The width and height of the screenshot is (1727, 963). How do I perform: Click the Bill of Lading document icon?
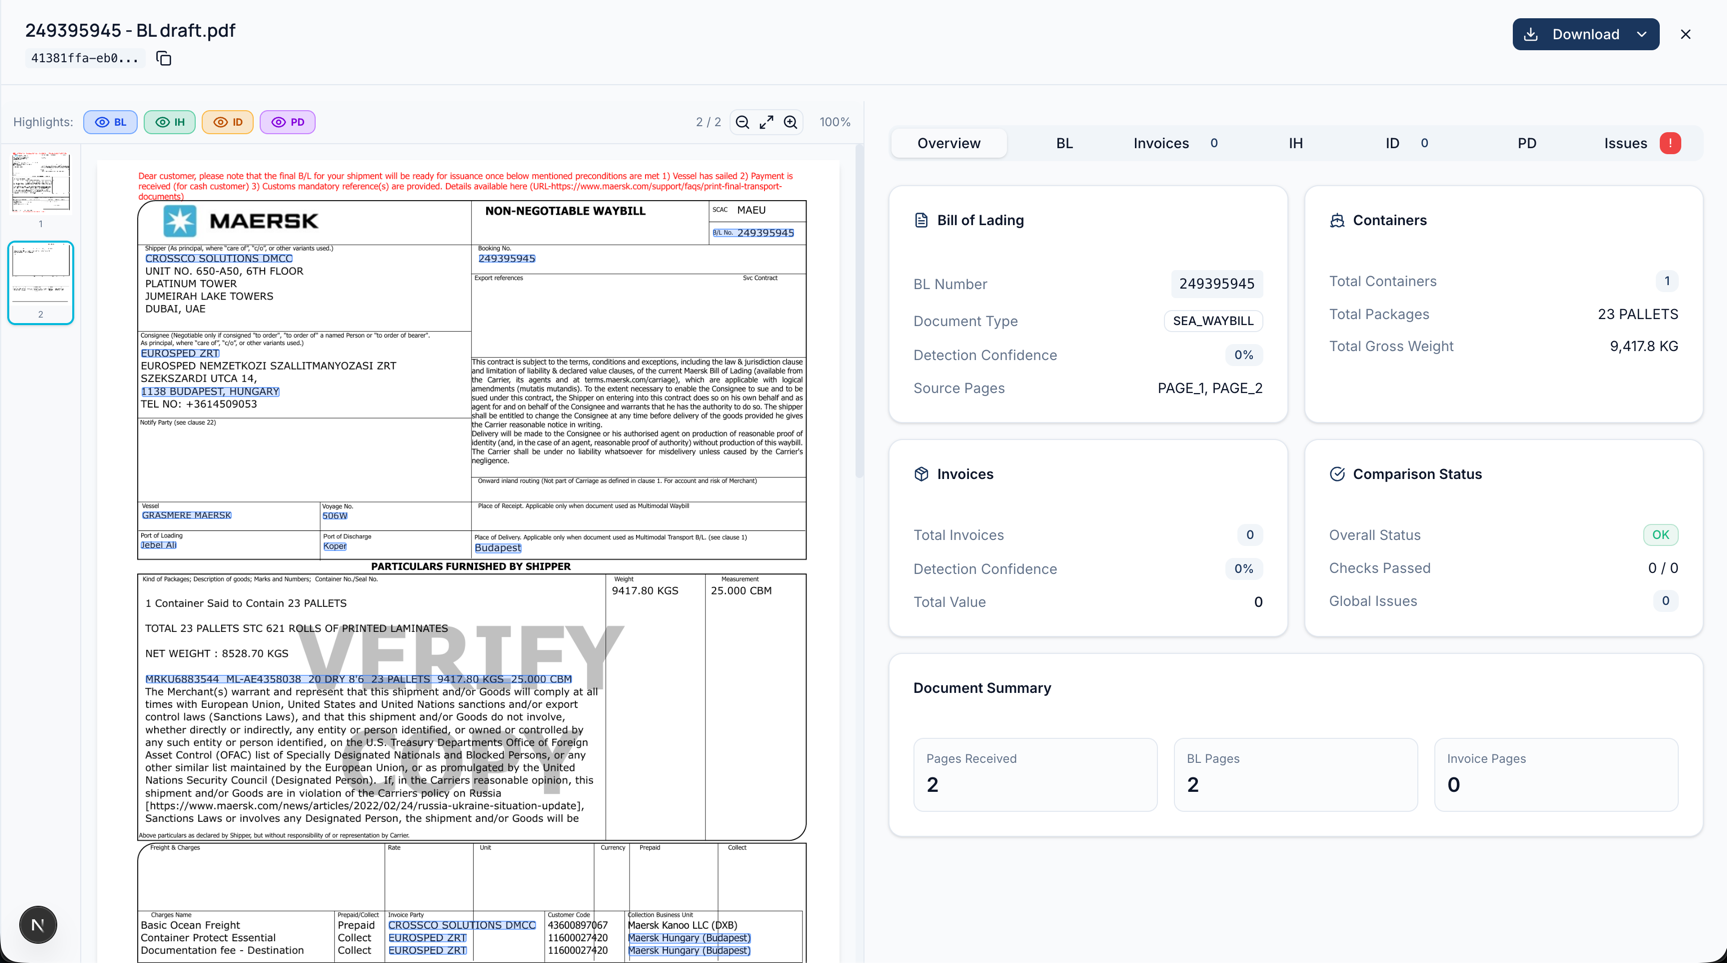tap(921, 220)
